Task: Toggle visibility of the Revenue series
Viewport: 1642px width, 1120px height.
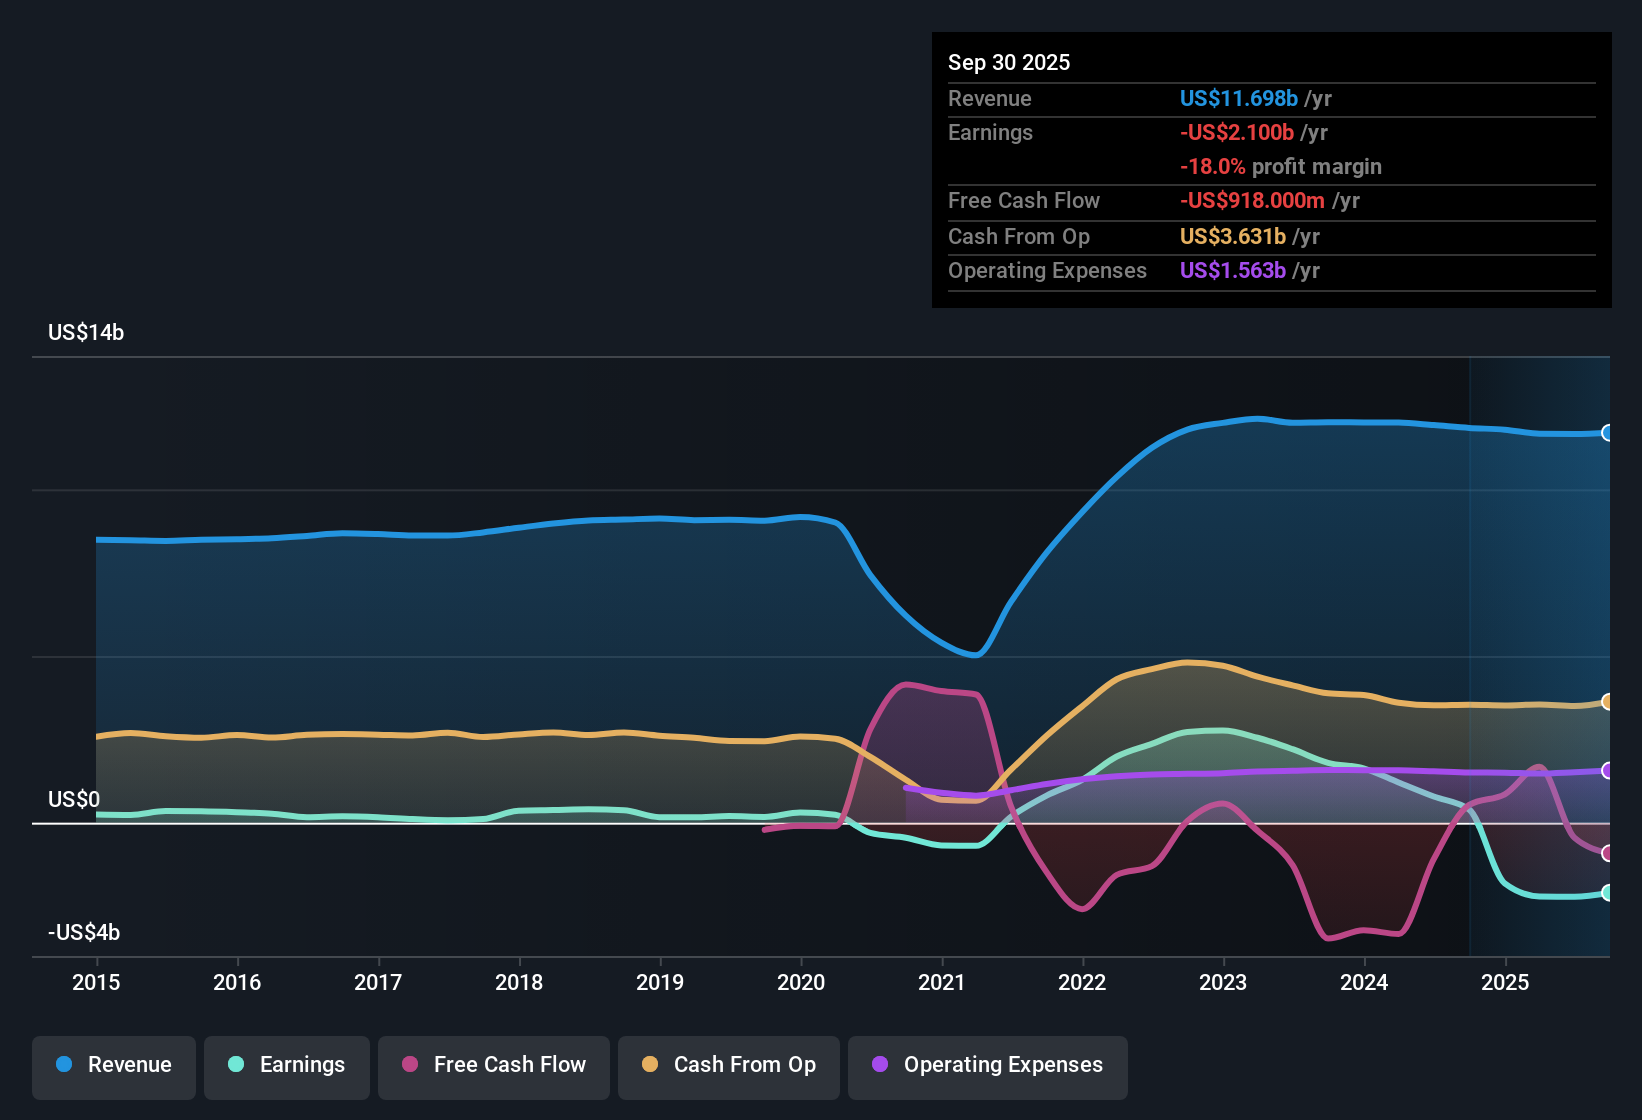Action: (x=113, y=1065)
